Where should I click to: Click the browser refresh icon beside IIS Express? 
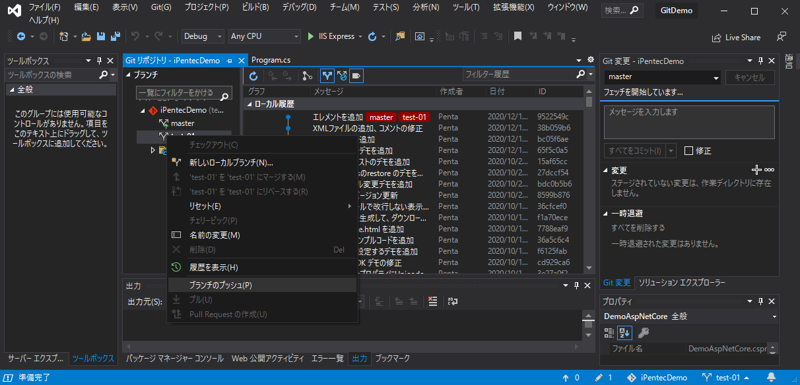[372, 37]
